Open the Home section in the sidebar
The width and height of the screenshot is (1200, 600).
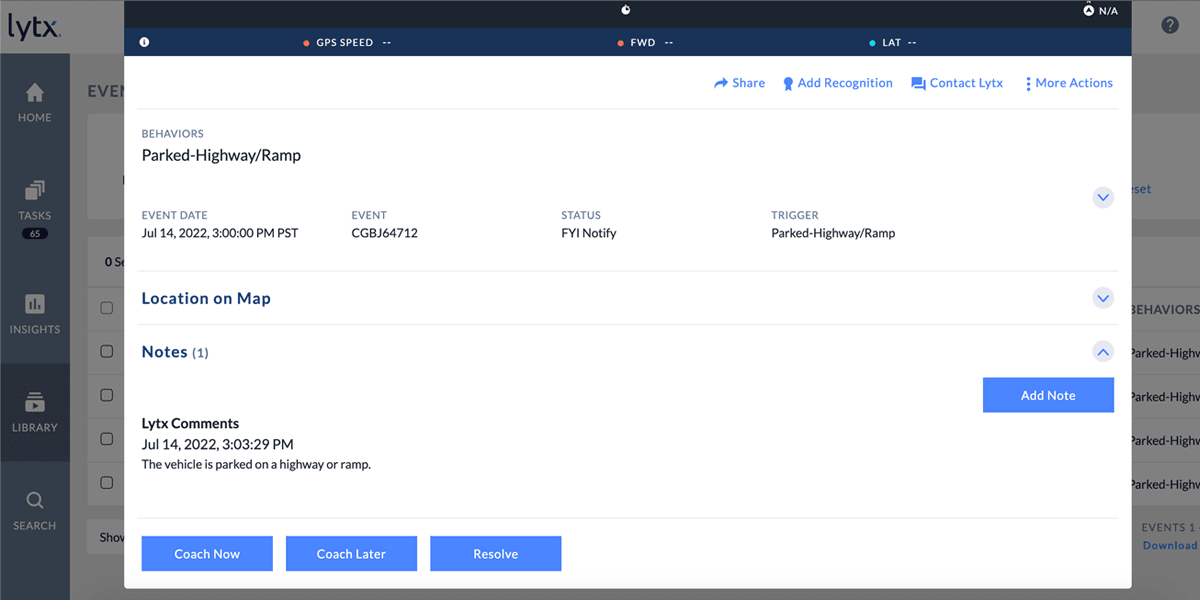pyautogui.click(x=34, y=103)
